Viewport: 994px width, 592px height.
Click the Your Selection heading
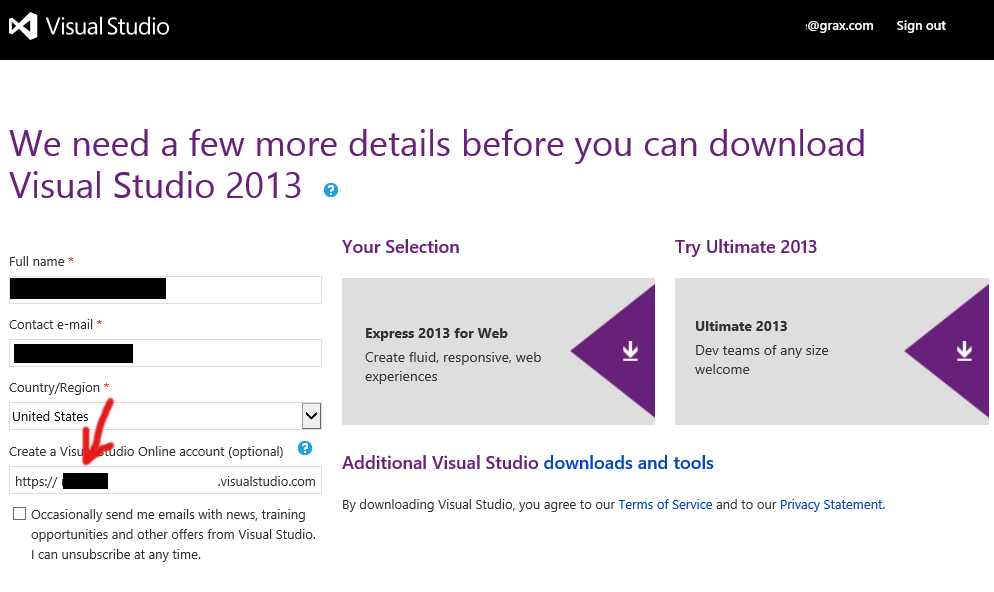click(401, 247)
